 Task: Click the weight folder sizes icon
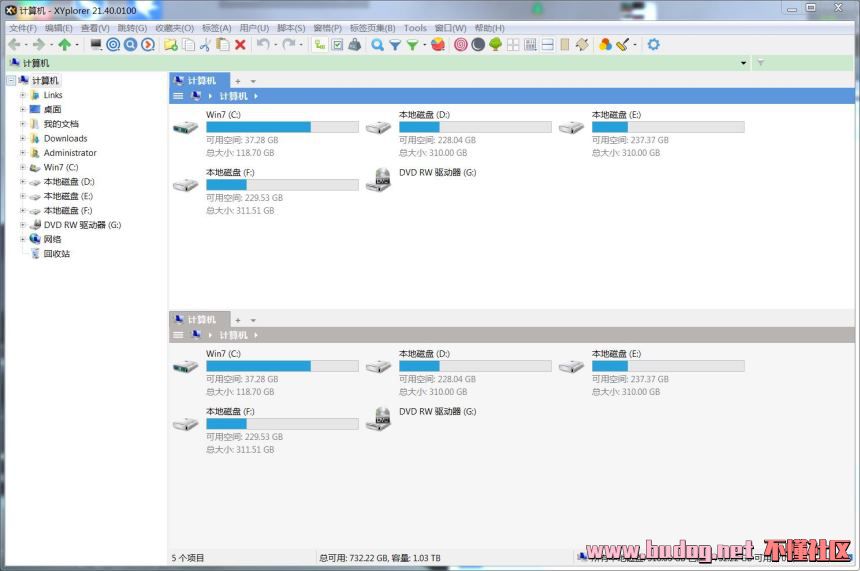pyautogui.click(x=355, y=44)
